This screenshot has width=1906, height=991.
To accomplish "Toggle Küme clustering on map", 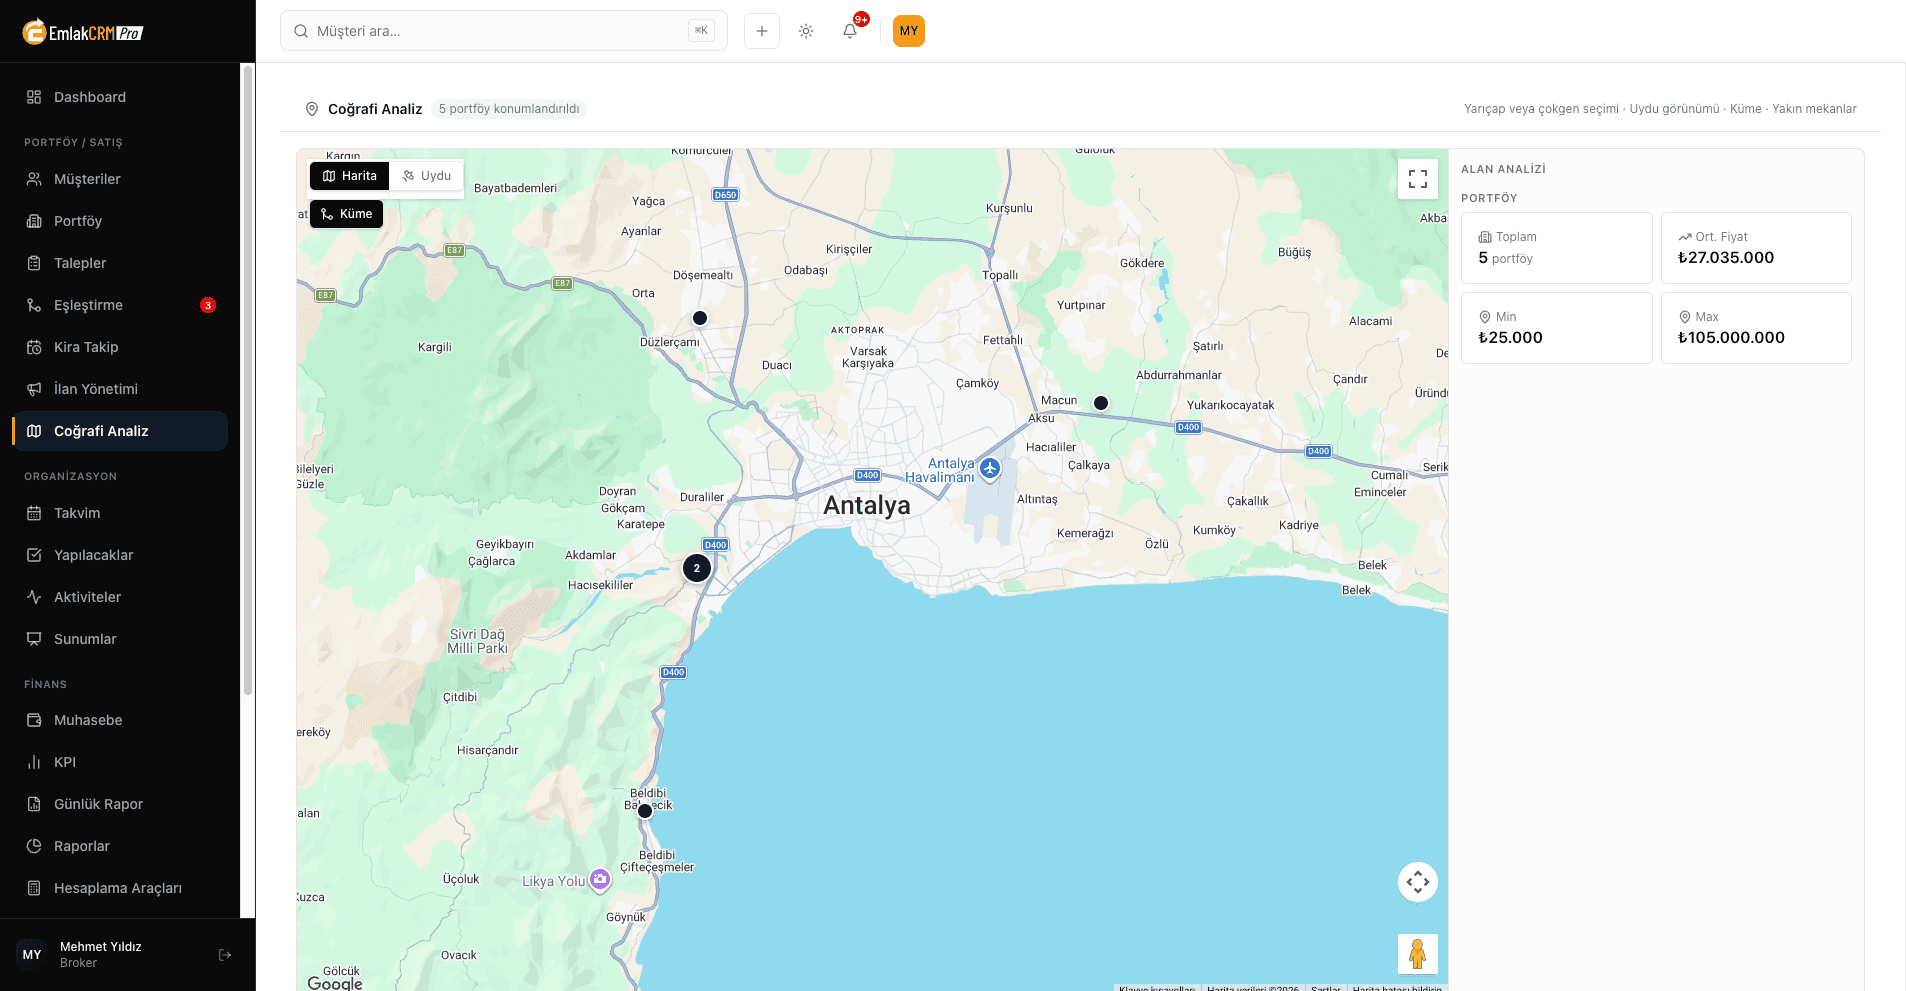I will (x=347, y=214).
